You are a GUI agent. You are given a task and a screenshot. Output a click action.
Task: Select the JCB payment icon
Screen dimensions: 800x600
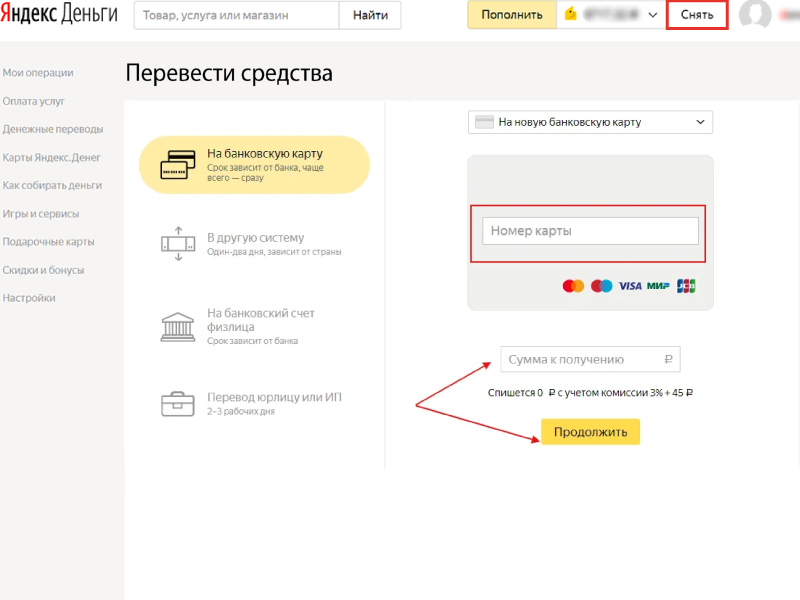point(687,285)
